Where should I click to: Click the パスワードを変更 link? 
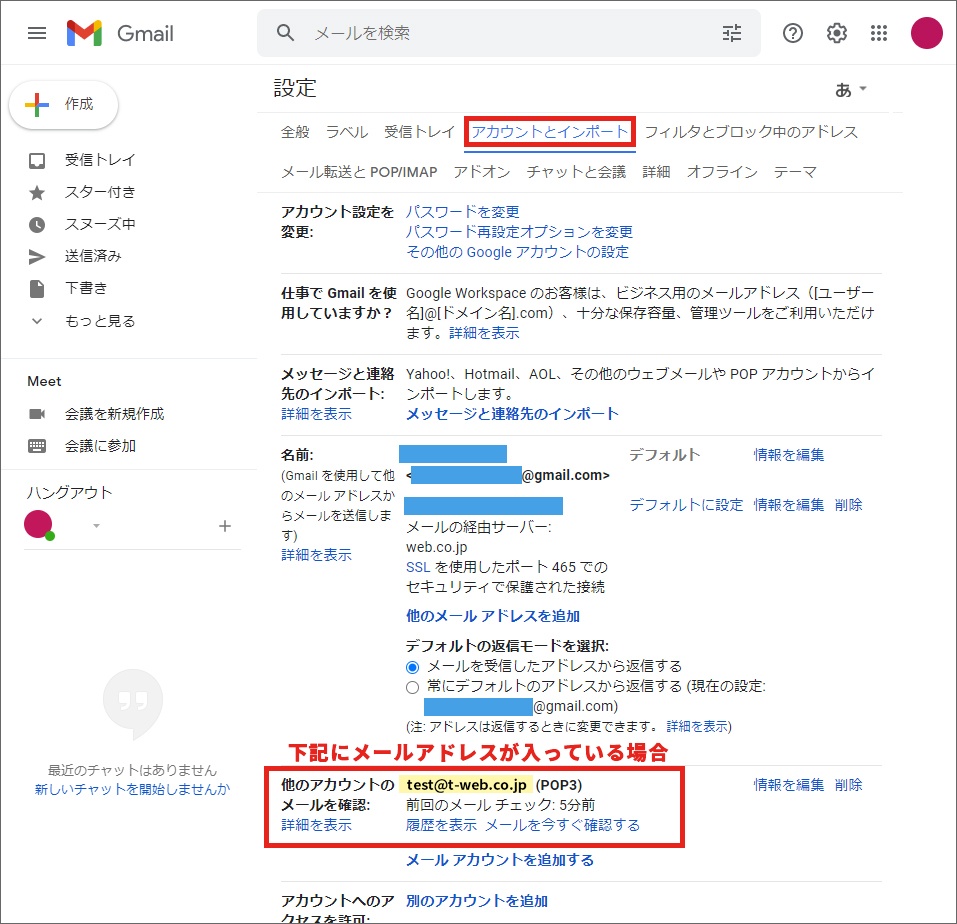tap(462, 212)
